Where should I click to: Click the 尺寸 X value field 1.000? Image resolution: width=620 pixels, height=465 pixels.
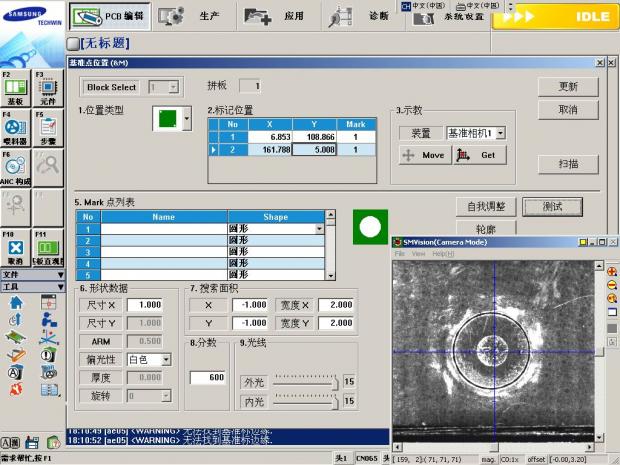click(x=145, y=305)
